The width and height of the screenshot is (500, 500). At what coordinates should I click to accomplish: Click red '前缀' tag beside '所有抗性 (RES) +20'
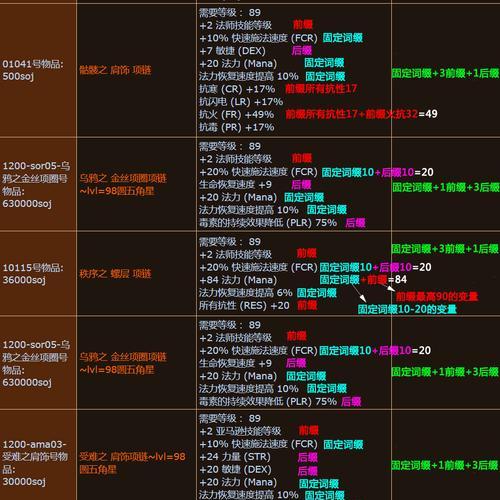click(307, 305)
